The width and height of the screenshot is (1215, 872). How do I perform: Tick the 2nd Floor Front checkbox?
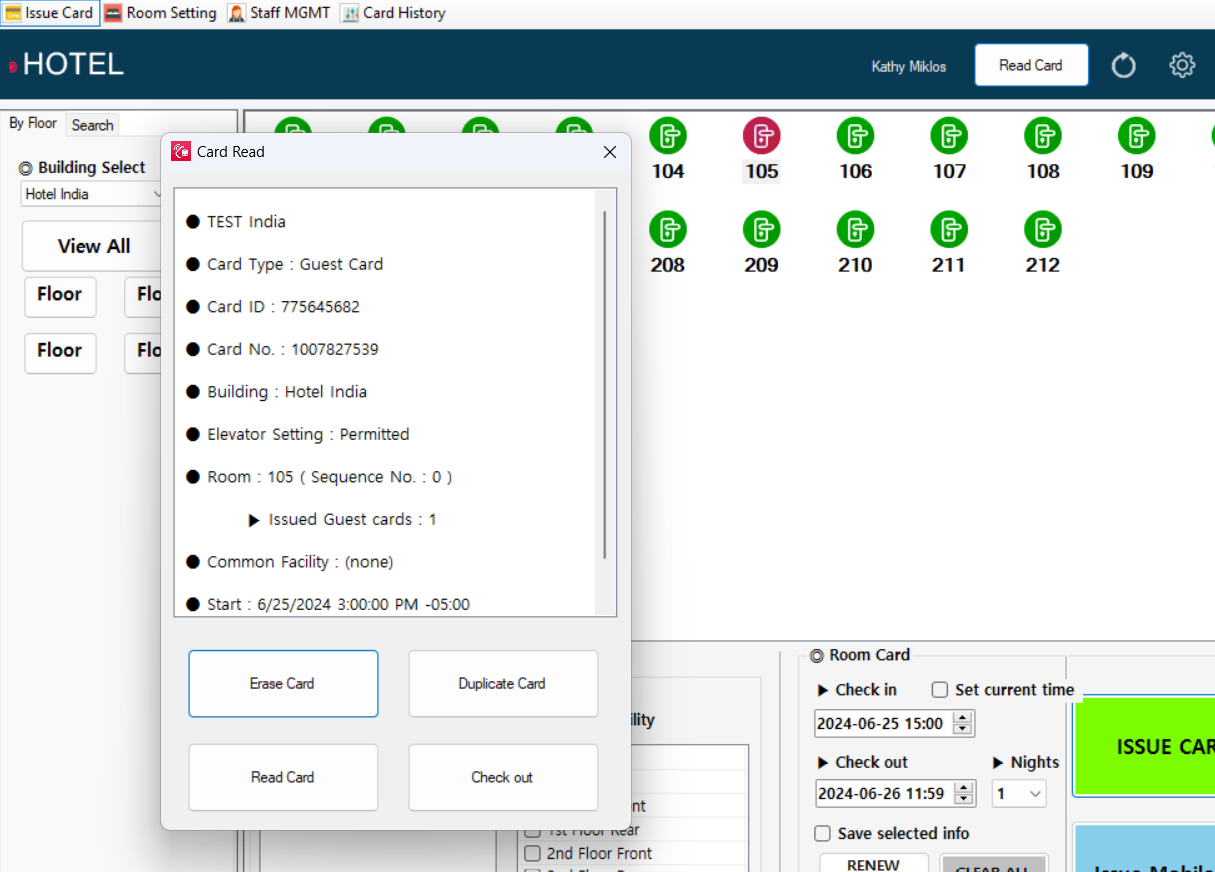(533, 853)
